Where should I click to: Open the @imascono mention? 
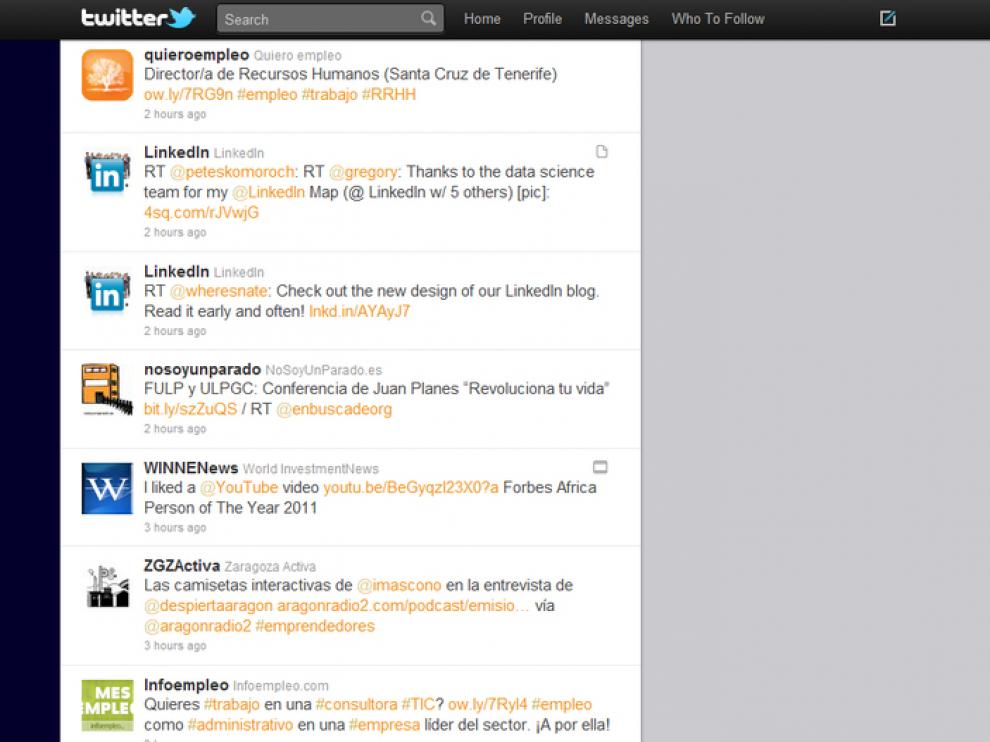[399, 585]
